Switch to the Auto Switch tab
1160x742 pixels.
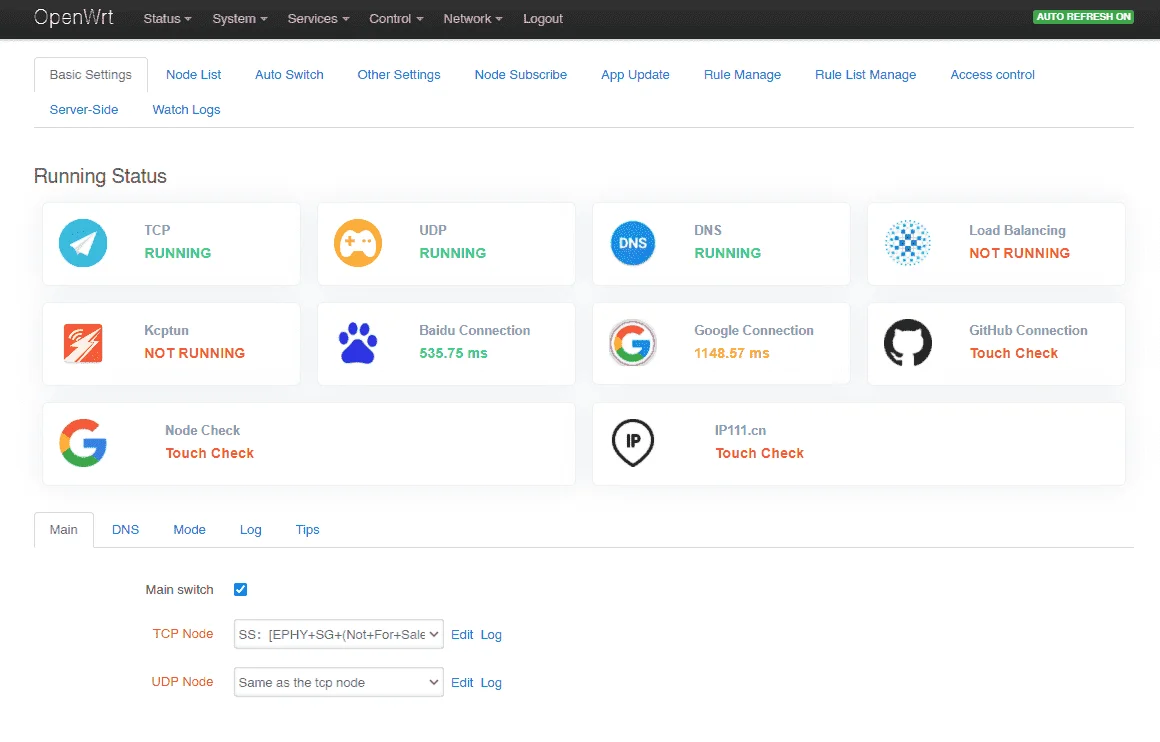coord(289,75)
